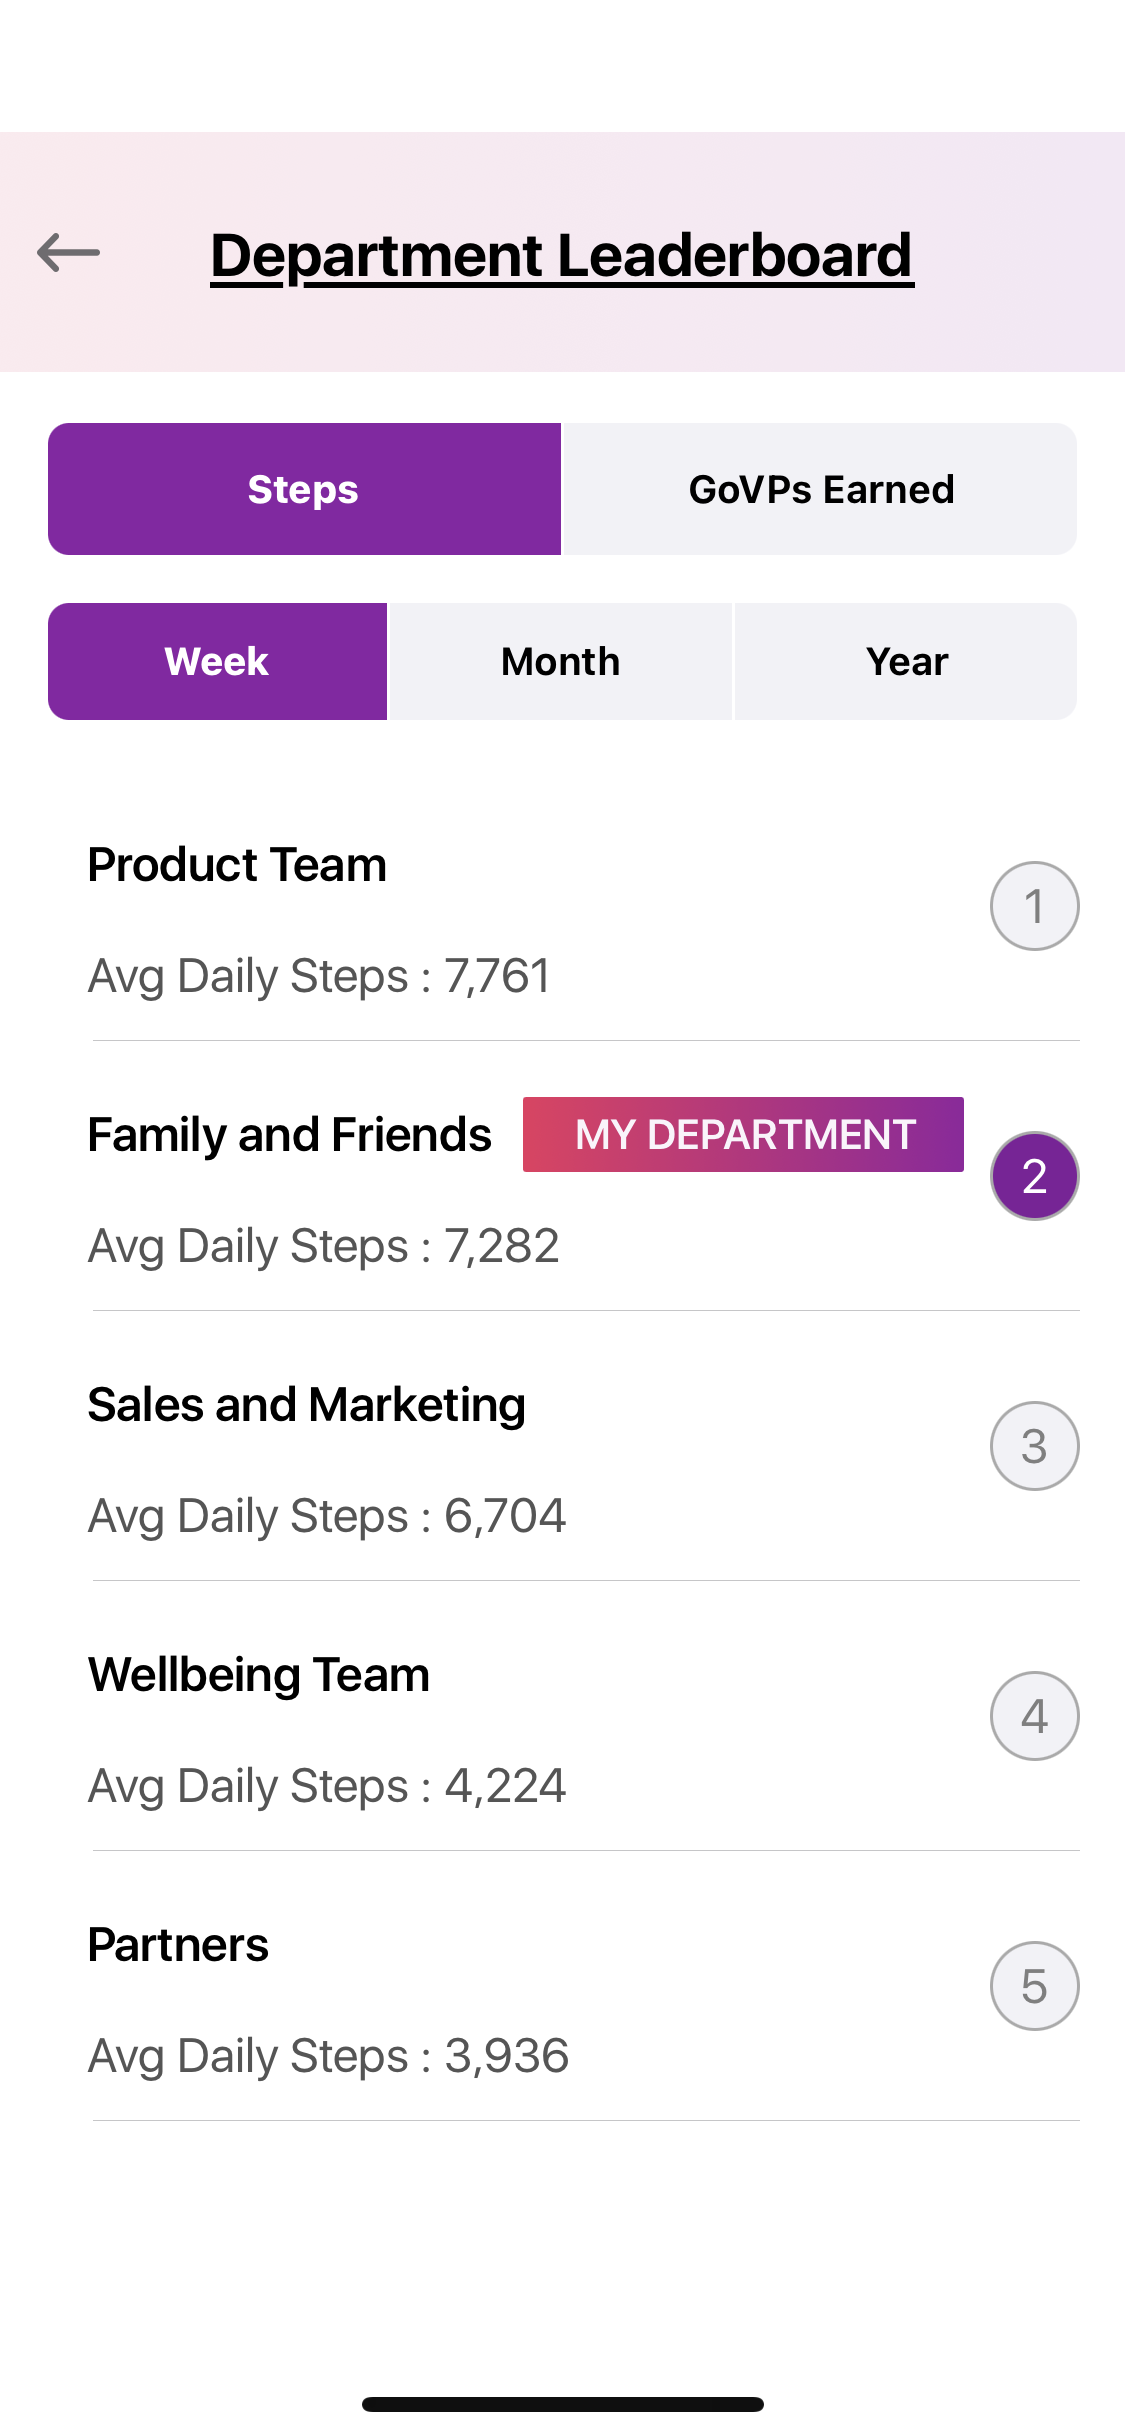The height and width of the screenshot is (2436, 1125).
Task: Open the Department Leaderboard title link
Action: 561,255
